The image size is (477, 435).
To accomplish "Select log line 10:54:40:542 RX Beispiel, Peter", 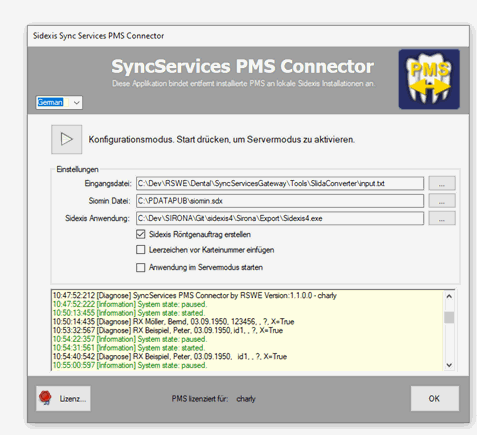I will pyautogui.click(x=170, y=357).
